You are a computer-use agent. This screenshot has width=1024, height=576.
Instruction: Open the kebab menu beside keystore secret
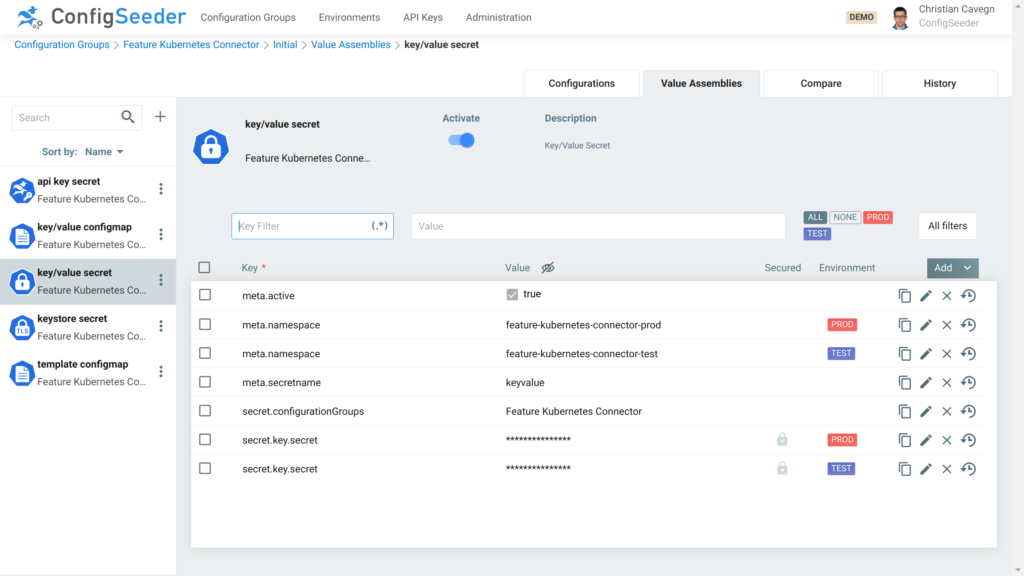161,325
